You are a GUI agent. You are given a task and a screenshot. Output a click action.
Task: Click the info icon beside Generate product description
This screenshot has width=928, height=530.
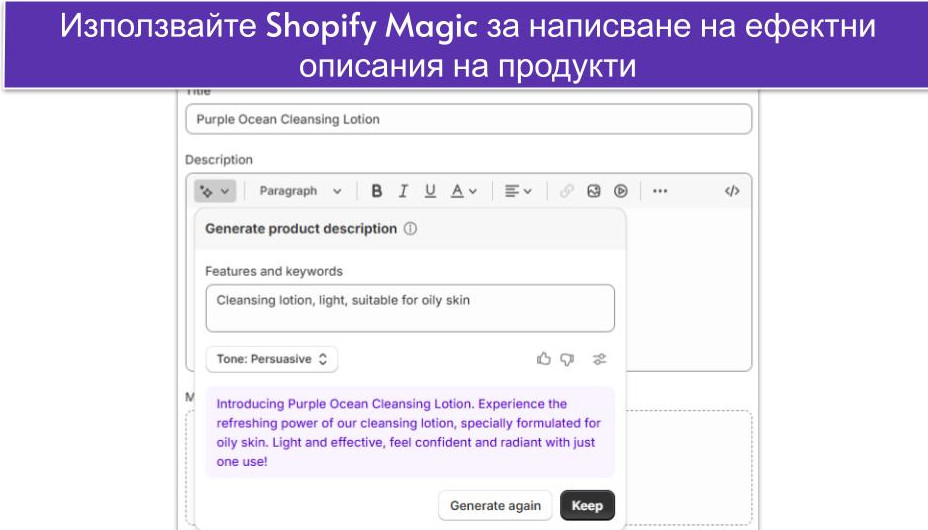coord(410,229)
